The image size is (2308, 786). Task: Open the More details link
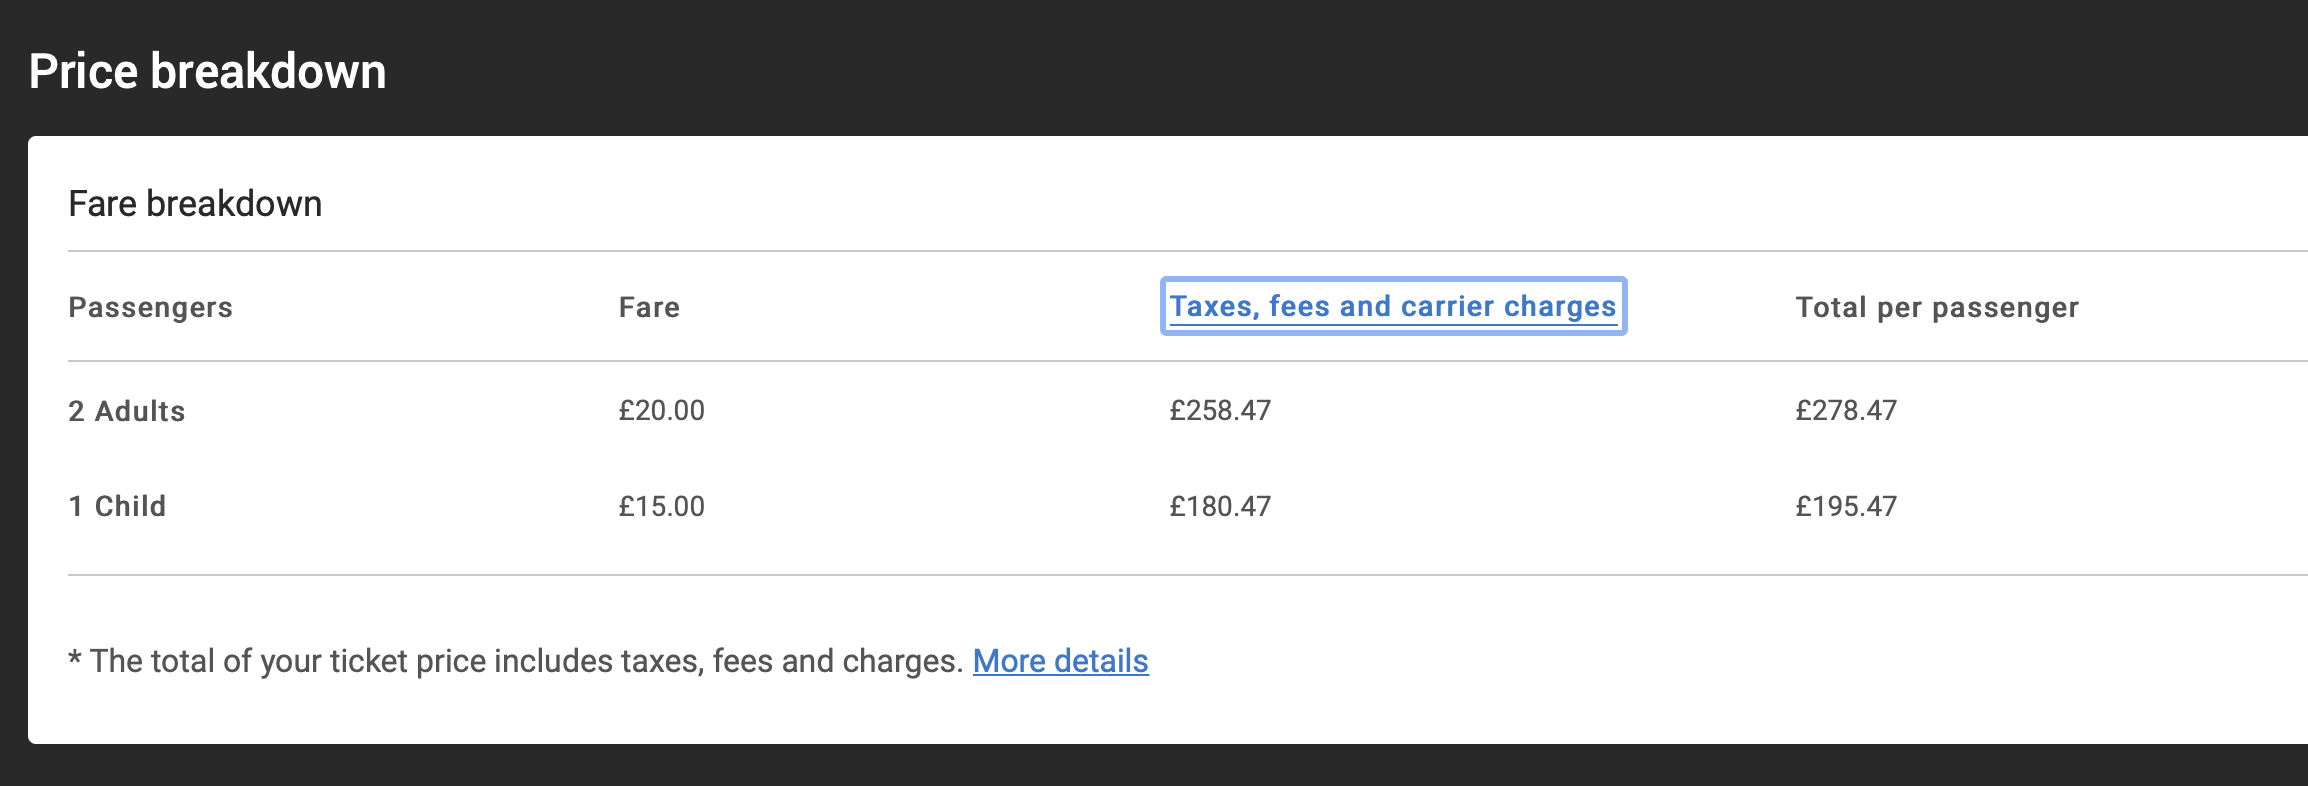1061,661
